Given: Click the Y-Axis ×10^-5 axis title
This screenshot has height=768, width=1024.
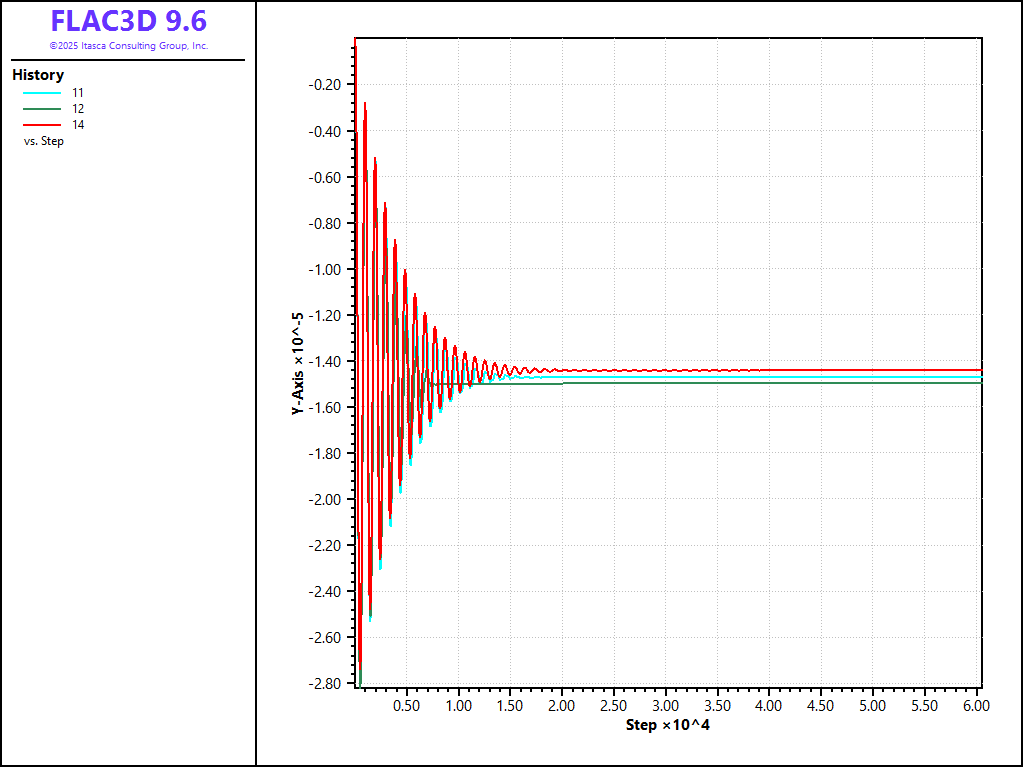Looking at the screenshot, I should coord(298,362).
